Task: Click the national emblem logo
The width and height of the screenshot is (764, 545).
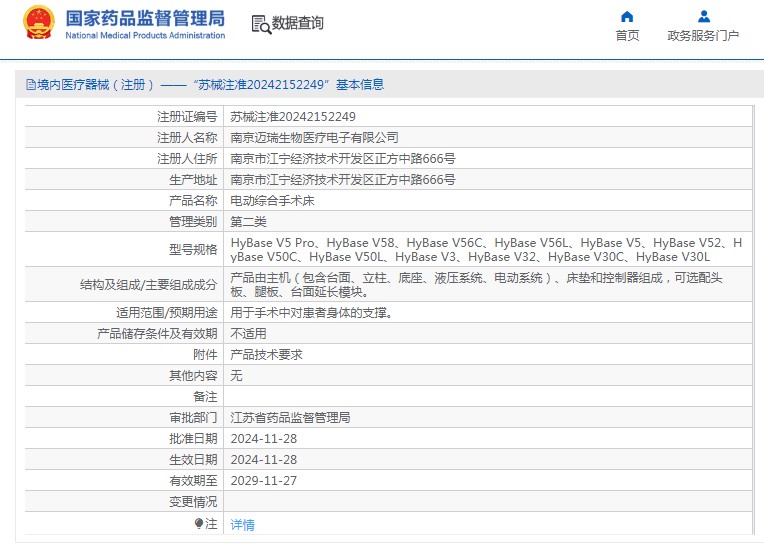Action: tap(38, 23)
